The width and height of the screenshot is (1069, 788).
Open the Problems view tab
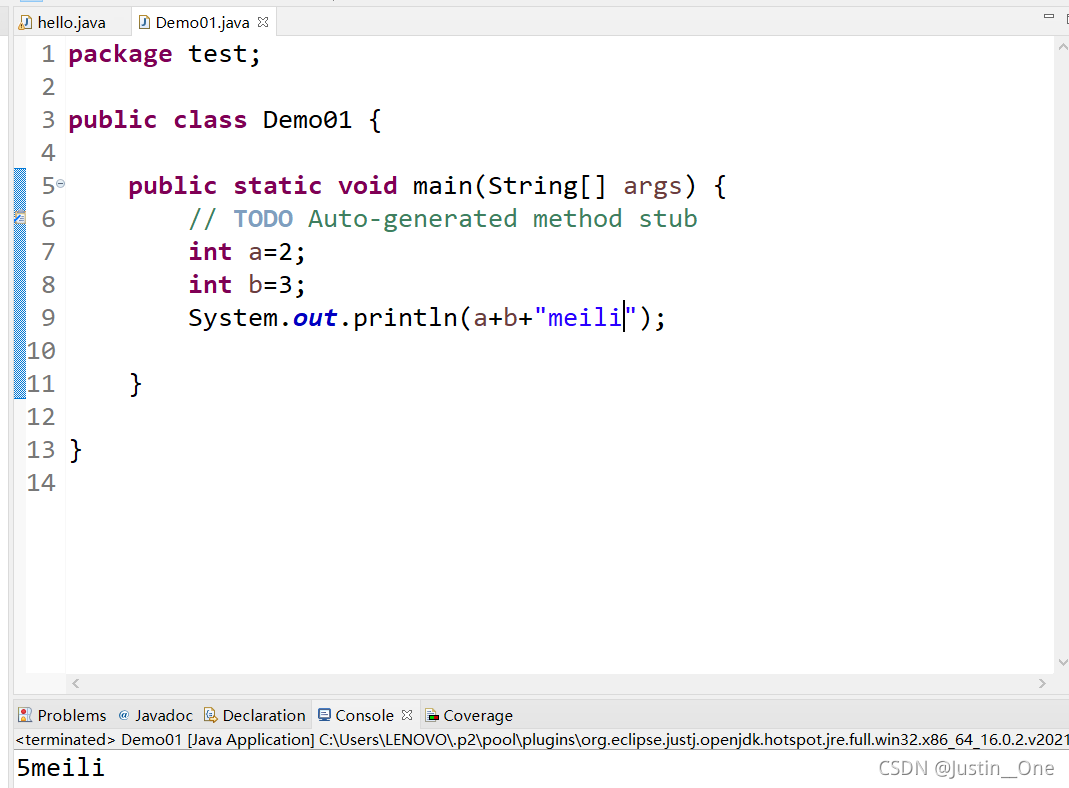tap(62, 715)
